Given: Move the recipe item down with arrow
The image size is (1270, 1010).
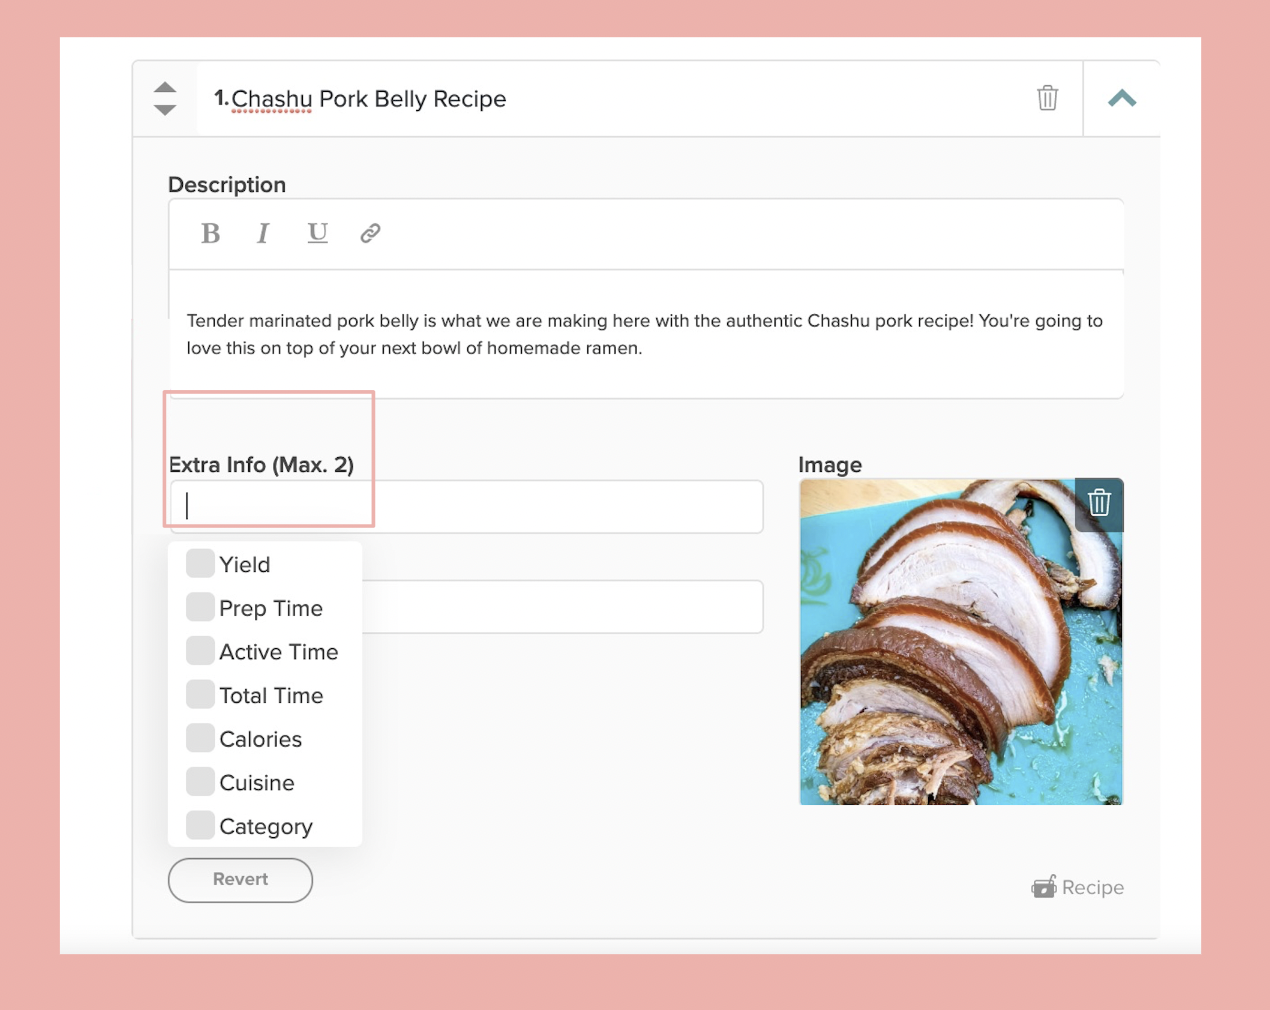Looking at the screenshot, I should pyautogui.click(x=165, y=110).
